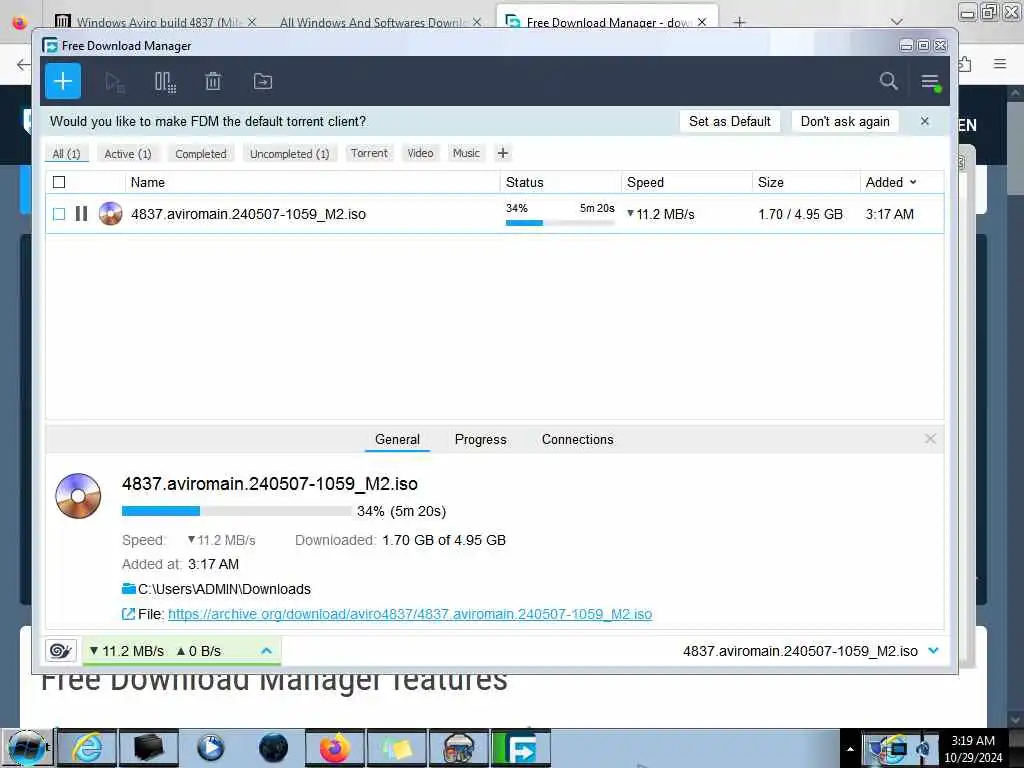Open Internet Explorer from taskbar
1024x768 pixels.
(87, 748)
